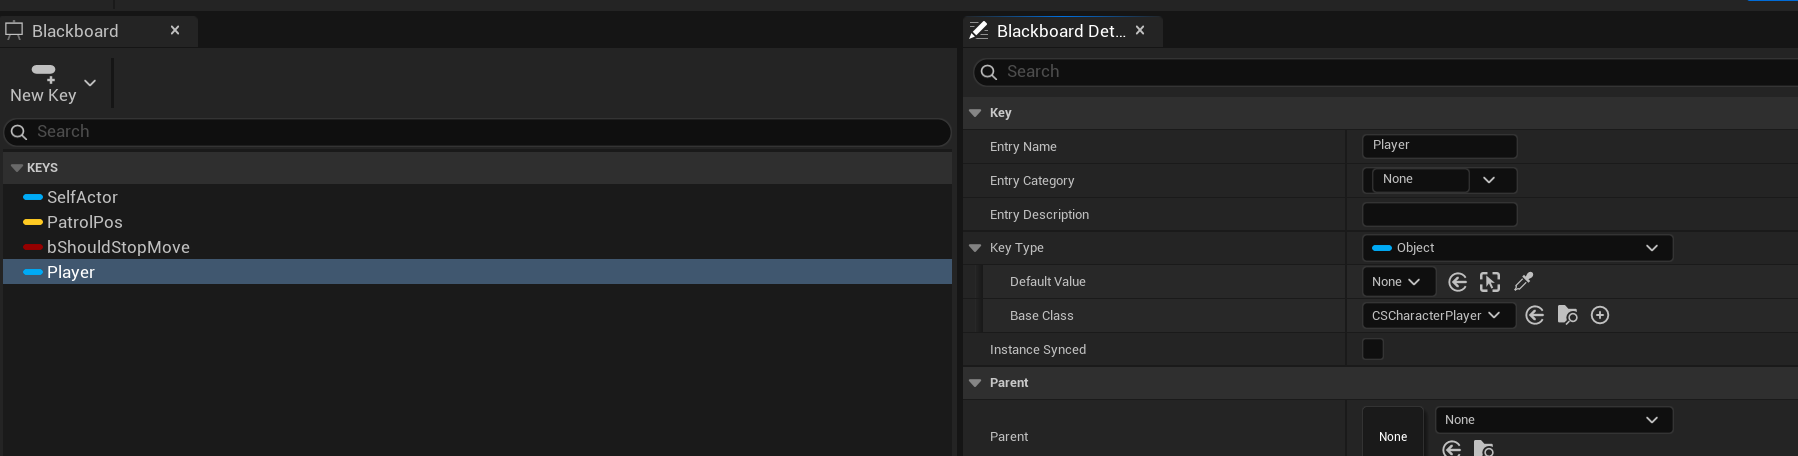
Task: Click the blue SelfActor key color indicator
Action: (x=33, y=197)
